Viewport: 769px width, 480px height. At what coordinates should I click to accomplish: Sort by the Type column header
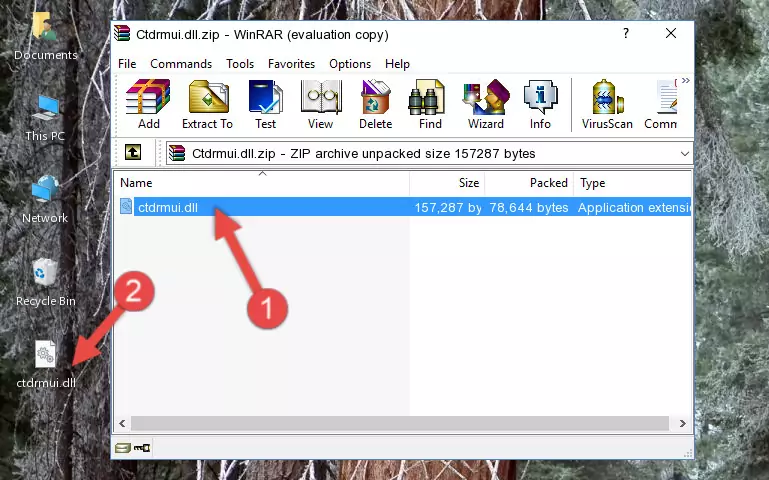tap(633, 183)
